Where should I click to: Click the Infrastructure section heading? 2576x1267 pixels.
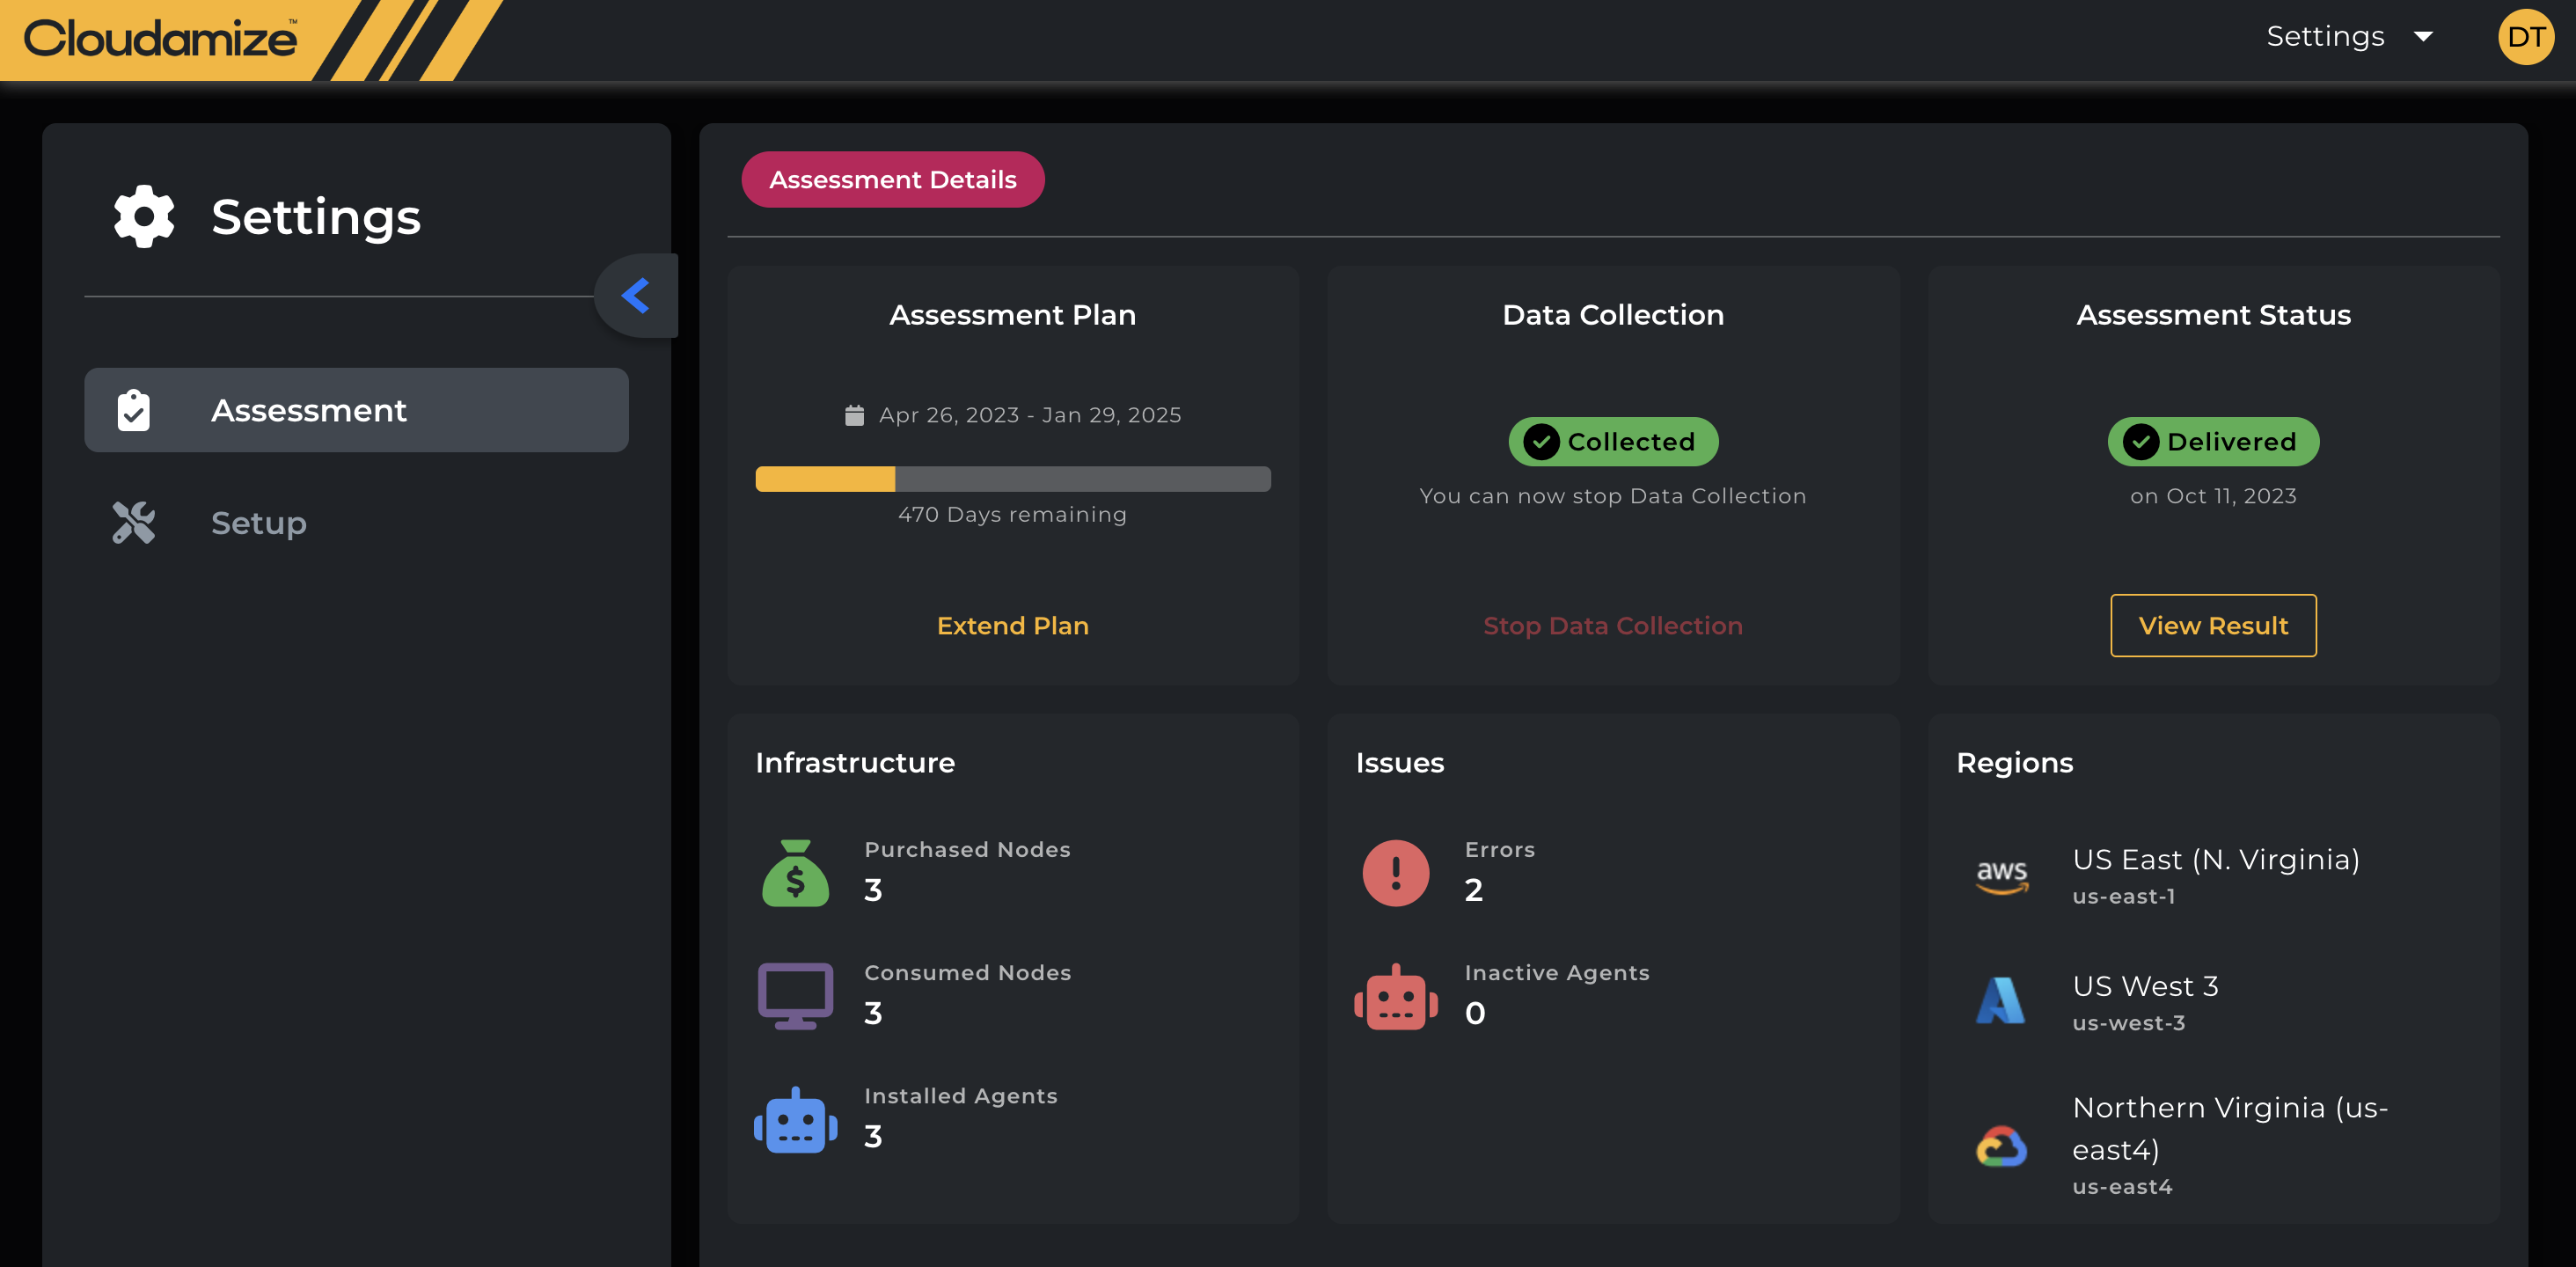click(854, 763)
